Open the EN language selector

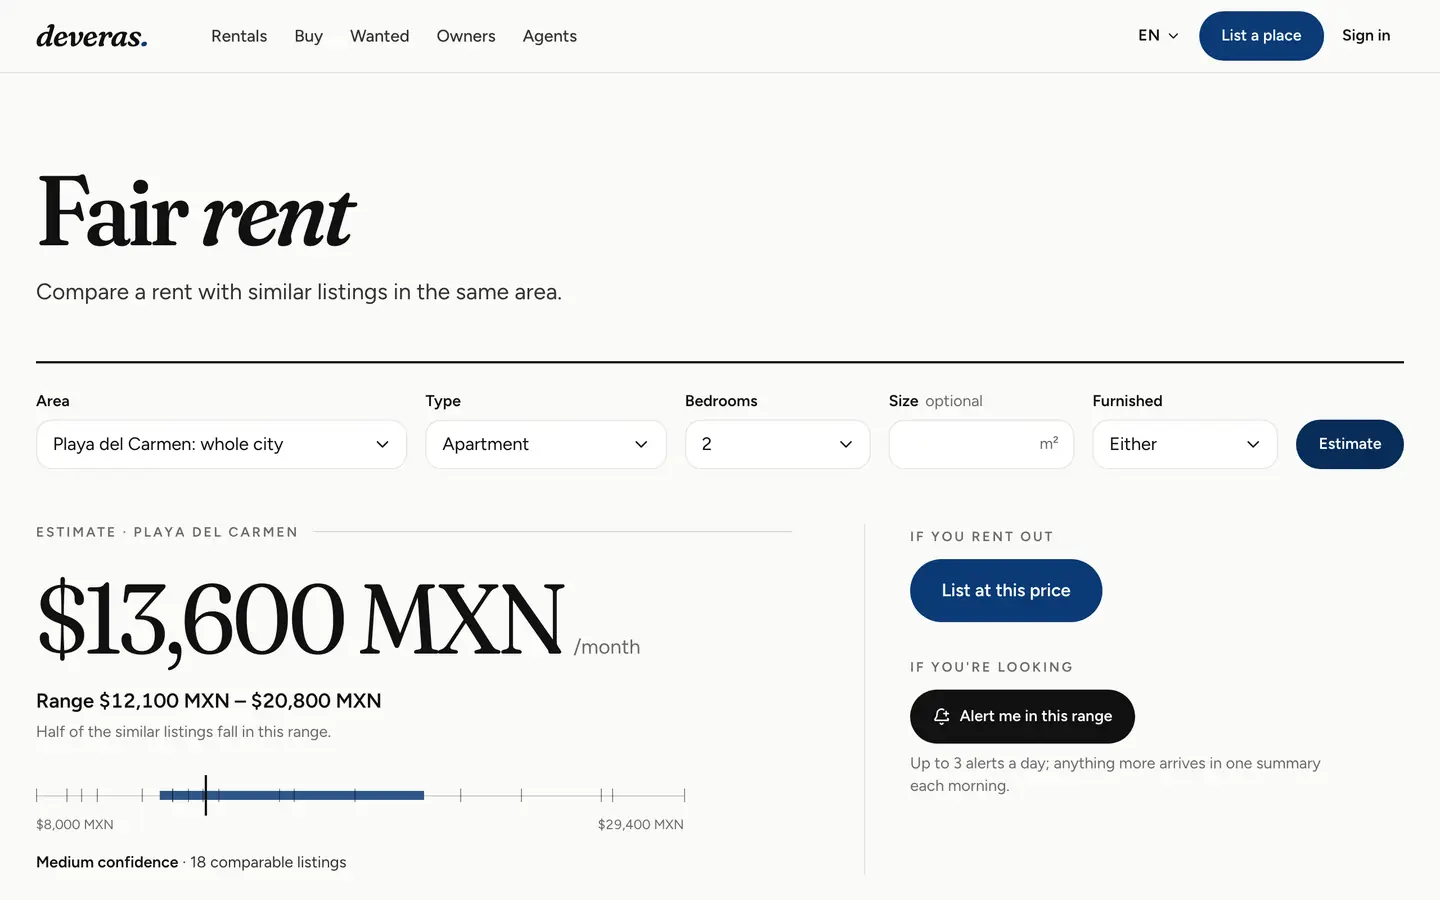coord(1158,36)
